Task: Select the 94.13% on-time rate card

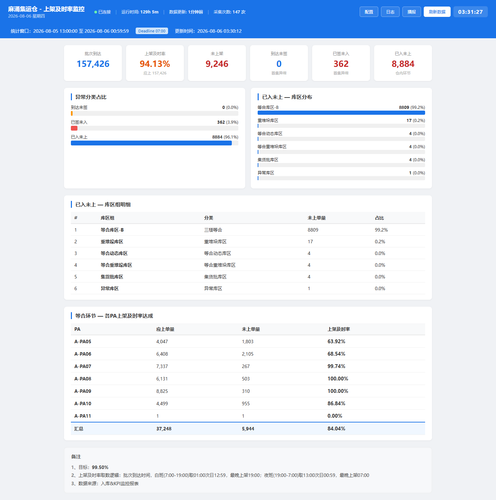Action: click(x=155, y=63)
